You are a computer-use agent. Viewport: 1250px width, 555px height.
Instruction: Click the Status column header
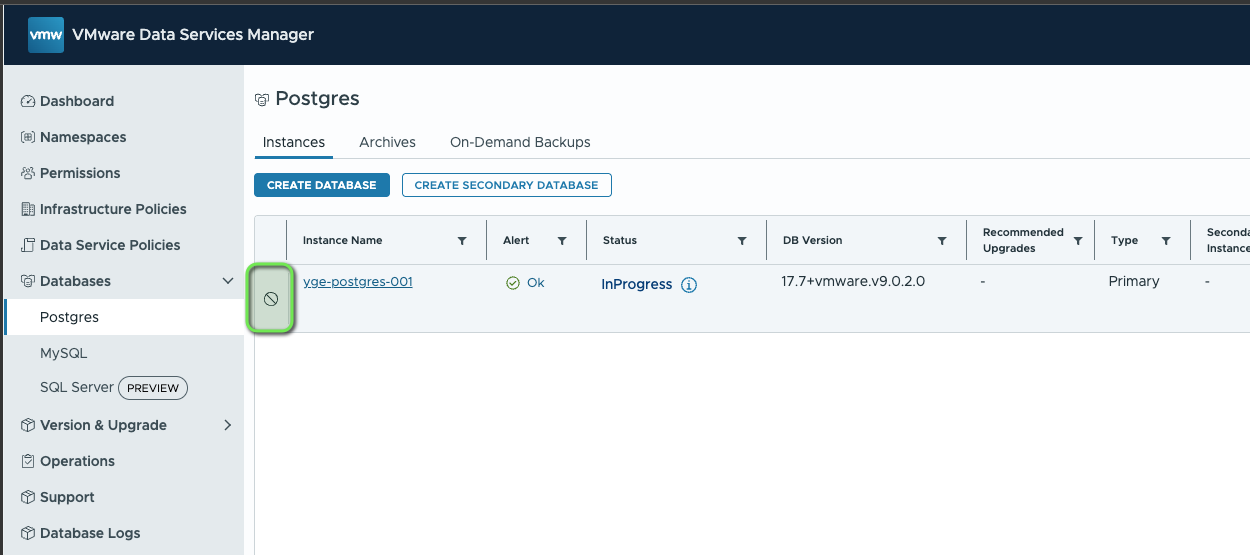(x=620, y=240)
